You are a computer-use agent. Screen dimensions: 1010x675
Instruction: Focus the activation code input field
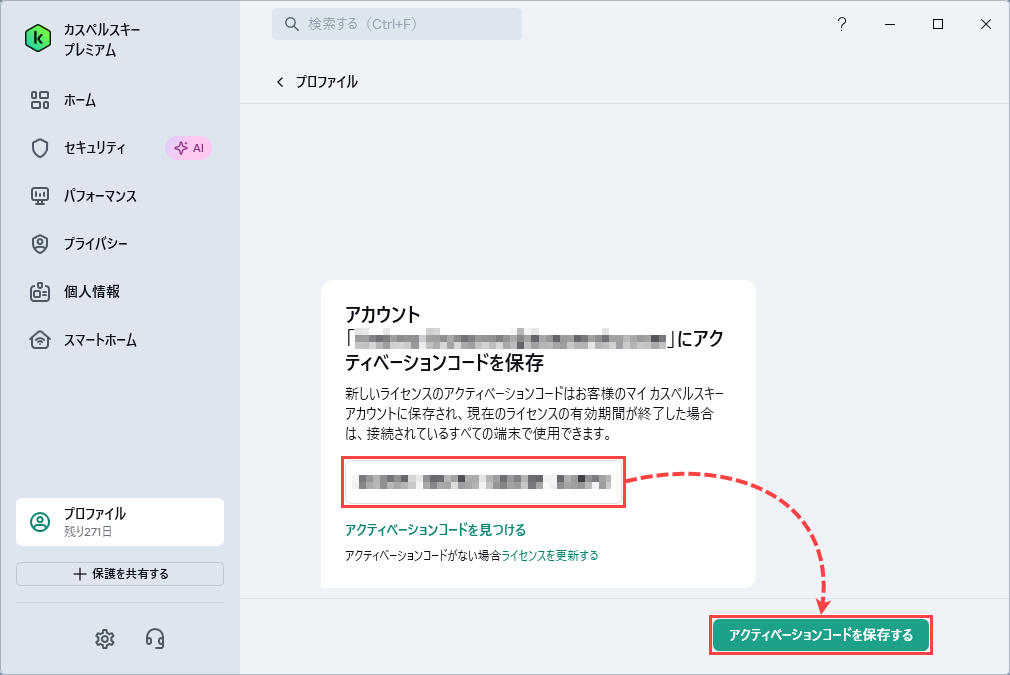point(484,482)
